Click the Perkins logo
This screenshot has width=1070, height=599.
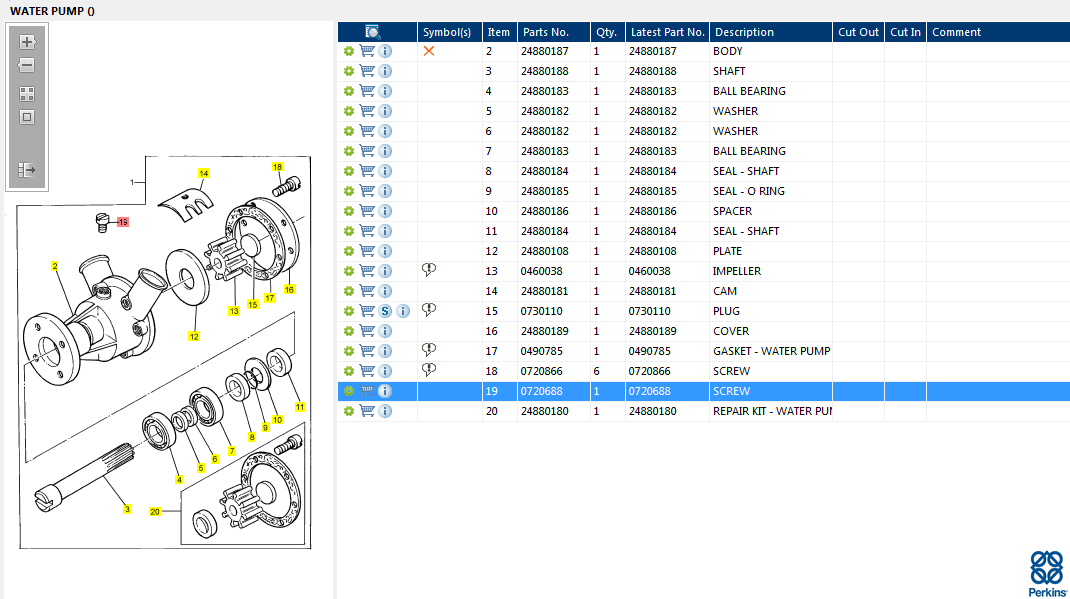coord(1046,572)
